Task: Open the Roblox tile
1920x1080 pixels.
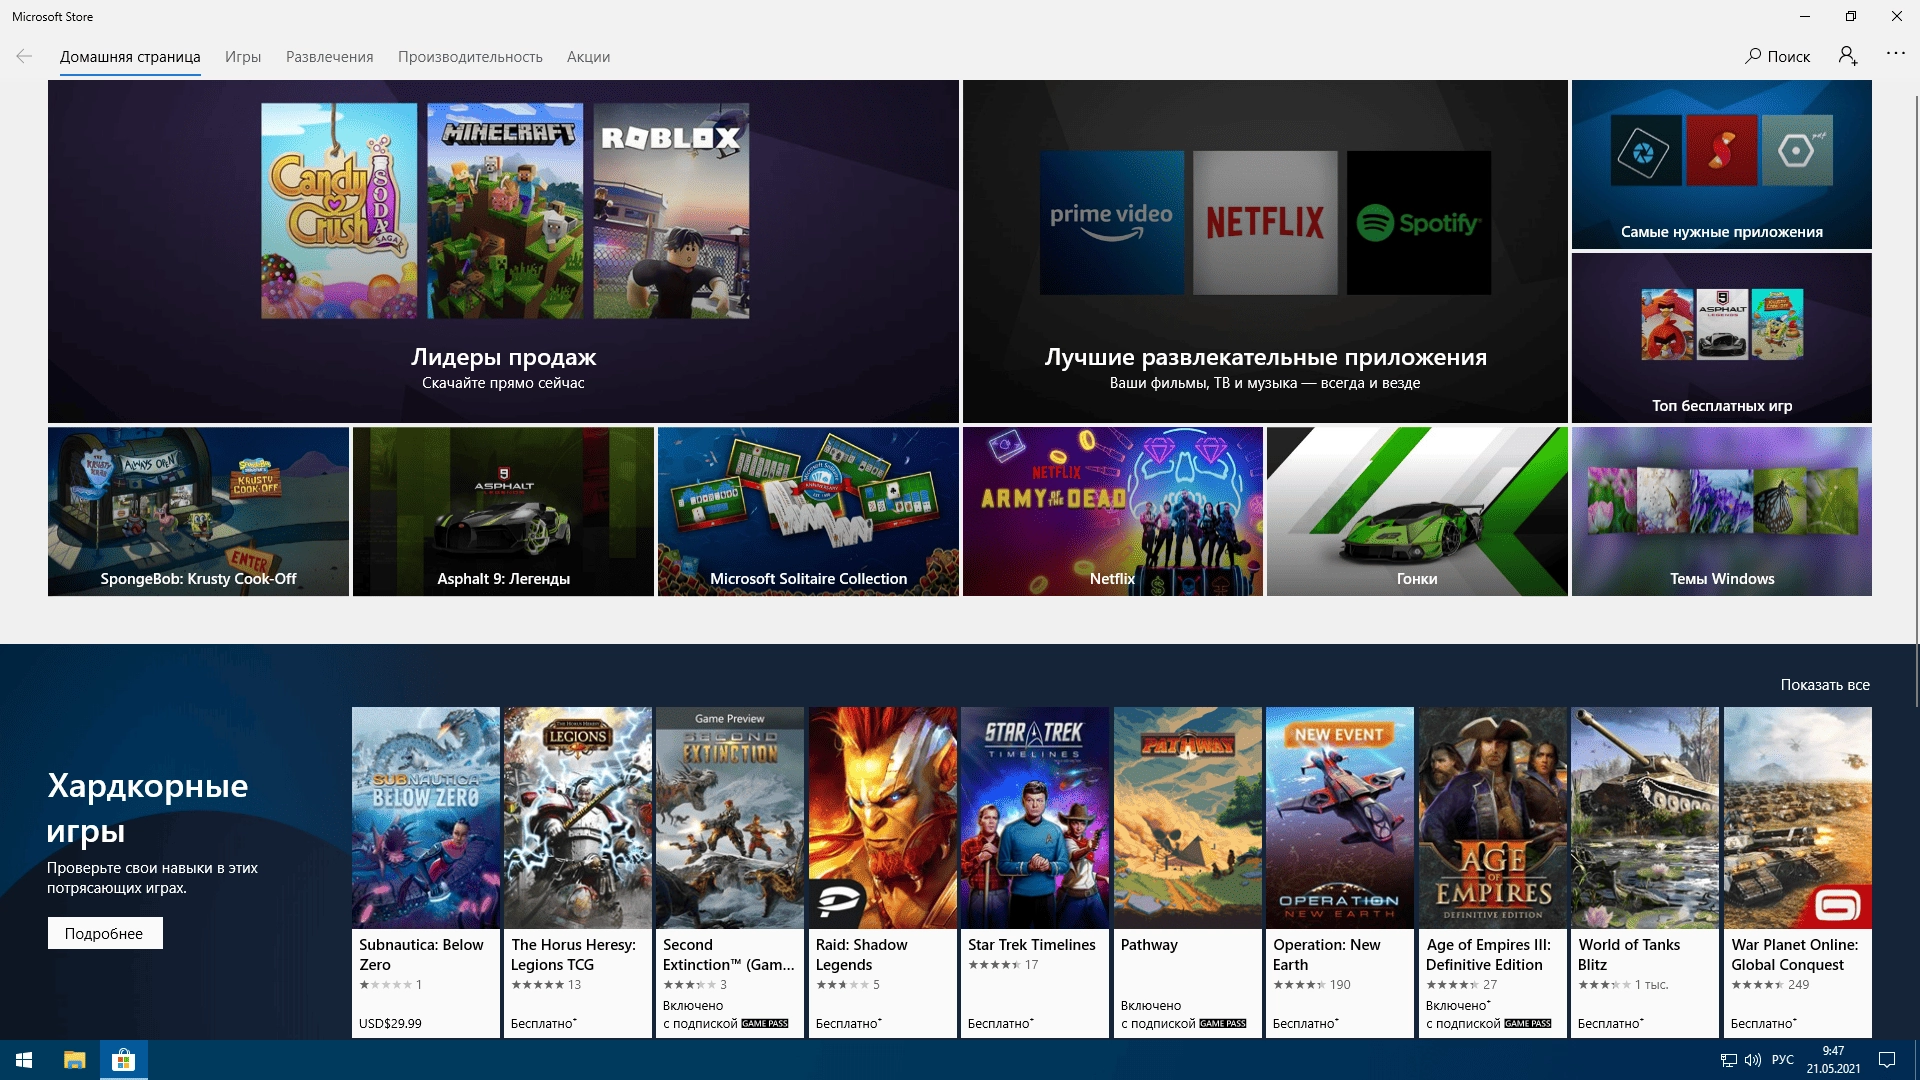Action: pos(671,211)
